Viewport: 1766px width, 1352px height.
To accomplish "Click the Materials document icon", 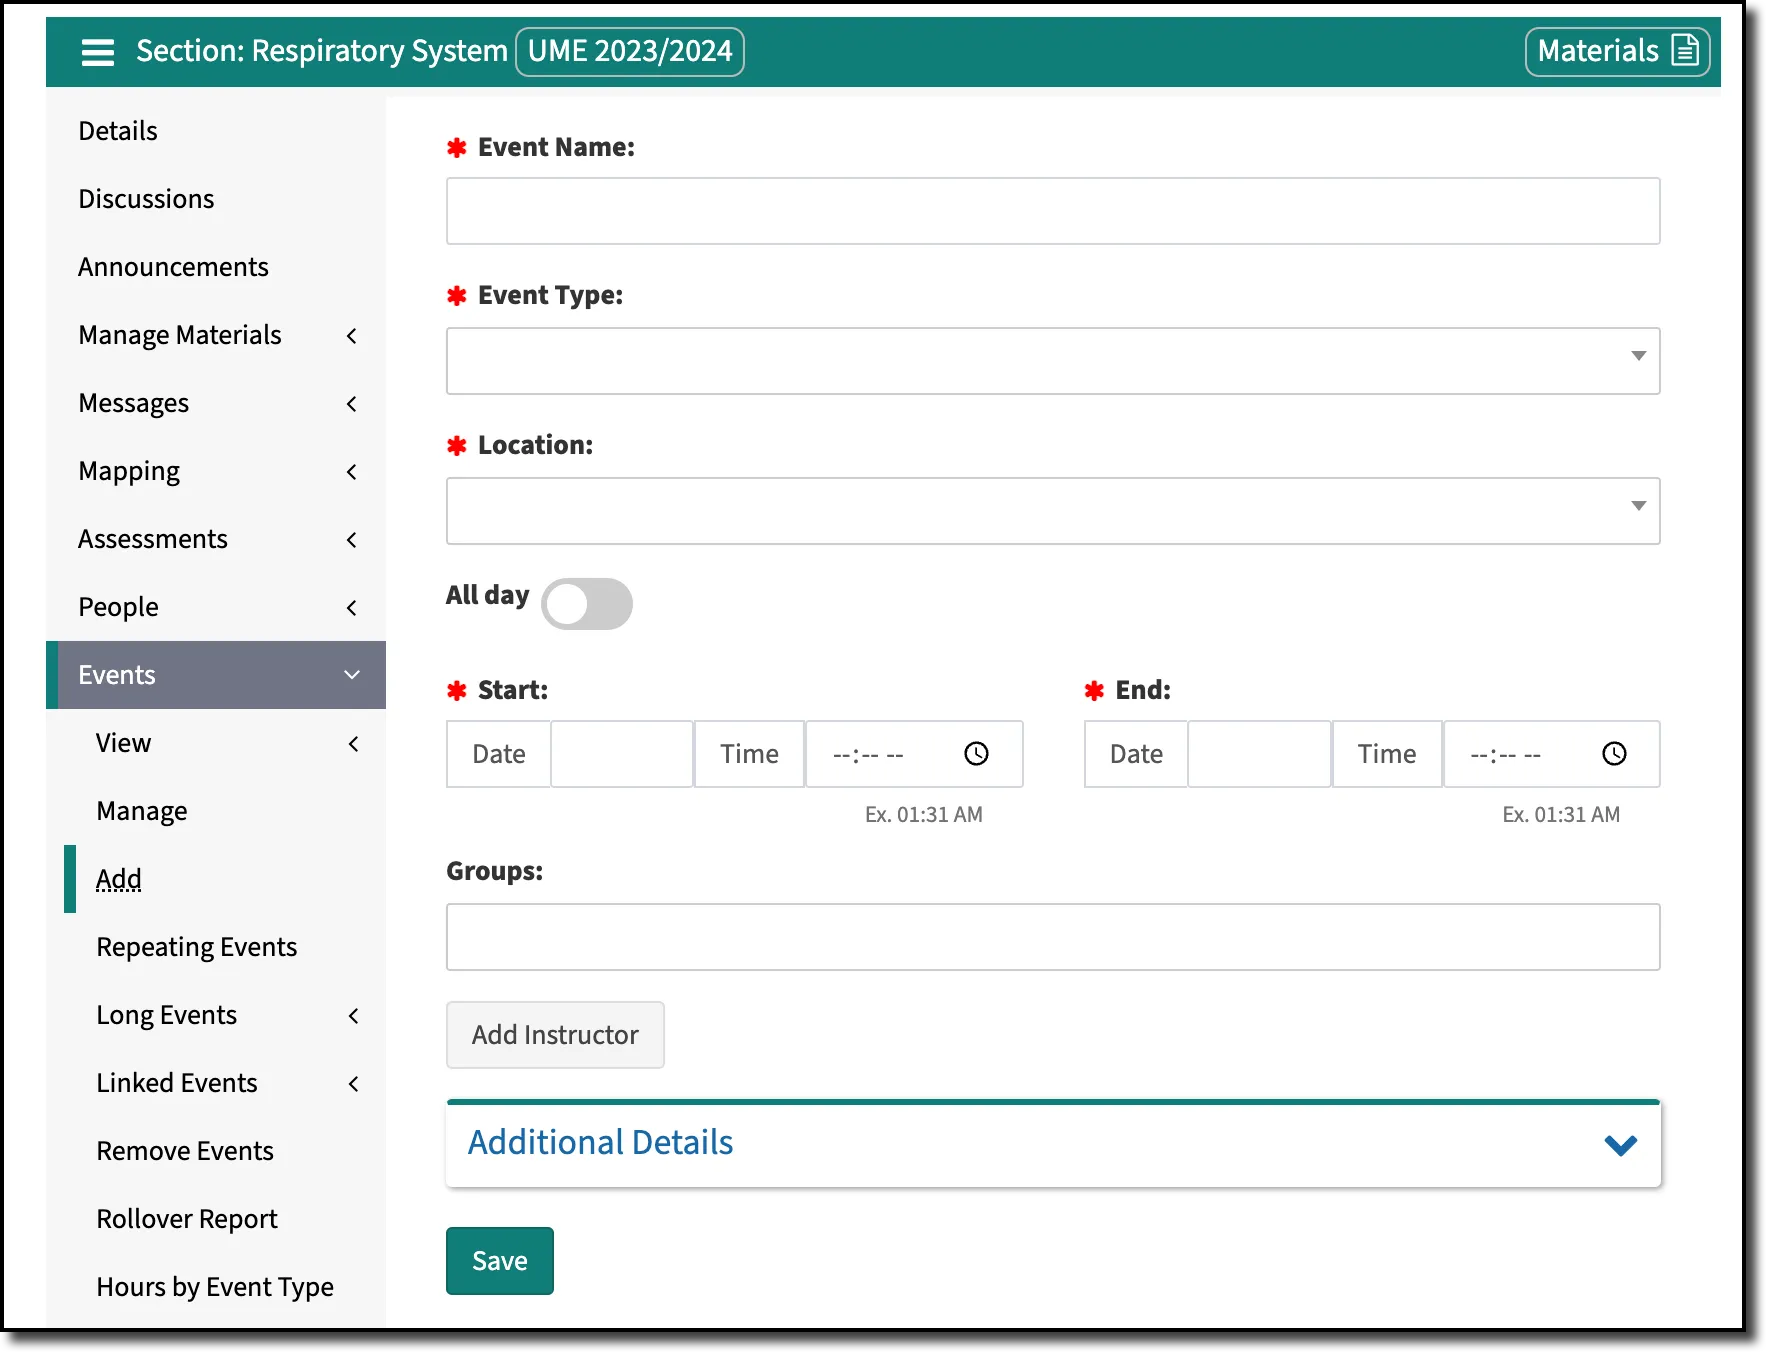I will click(x=1685, y=51).
